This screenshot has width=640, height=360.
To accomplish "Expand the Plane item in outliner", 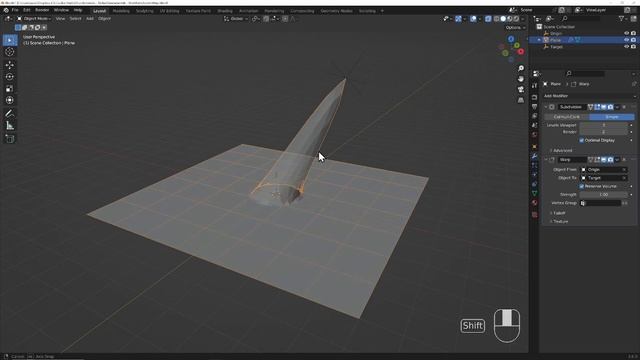I will pos(539,40).
